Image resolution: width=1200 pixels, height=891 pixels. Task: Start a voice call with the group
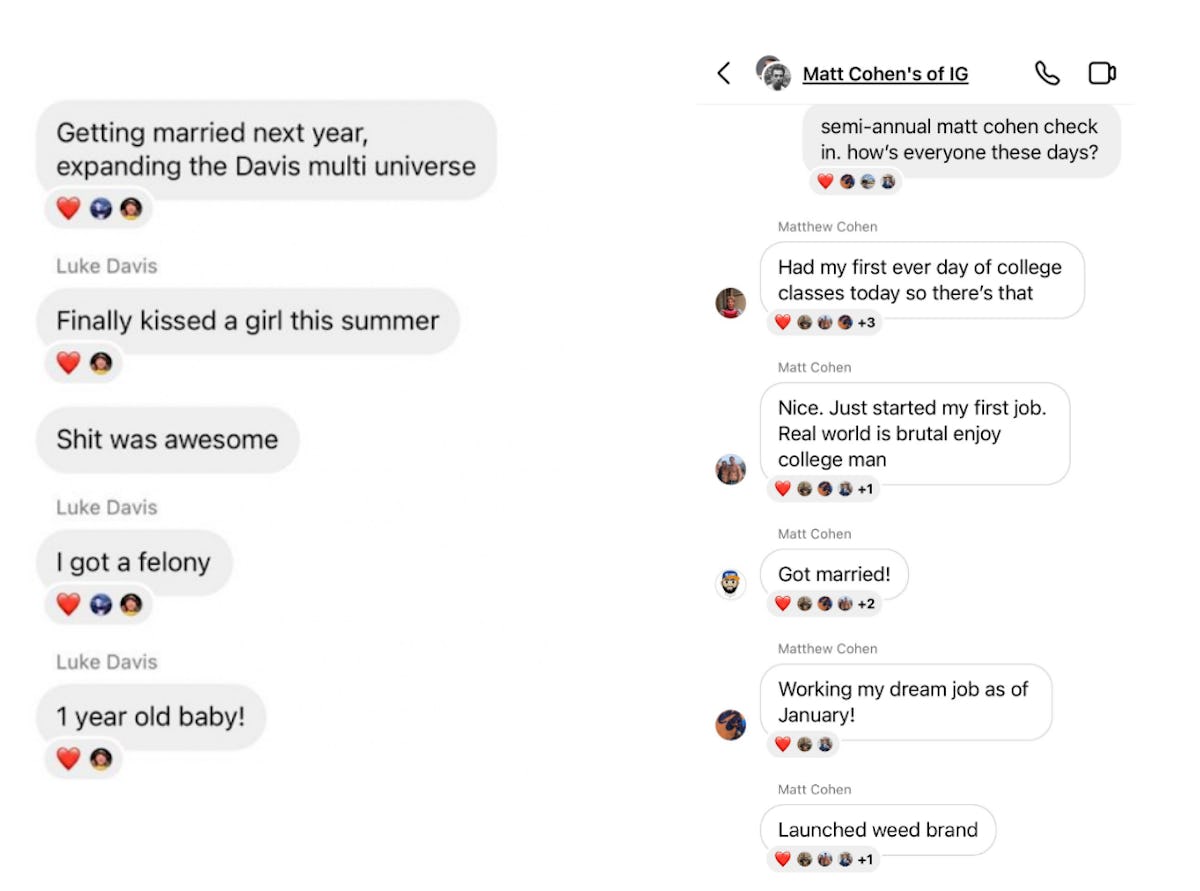tap(1046, 73)
